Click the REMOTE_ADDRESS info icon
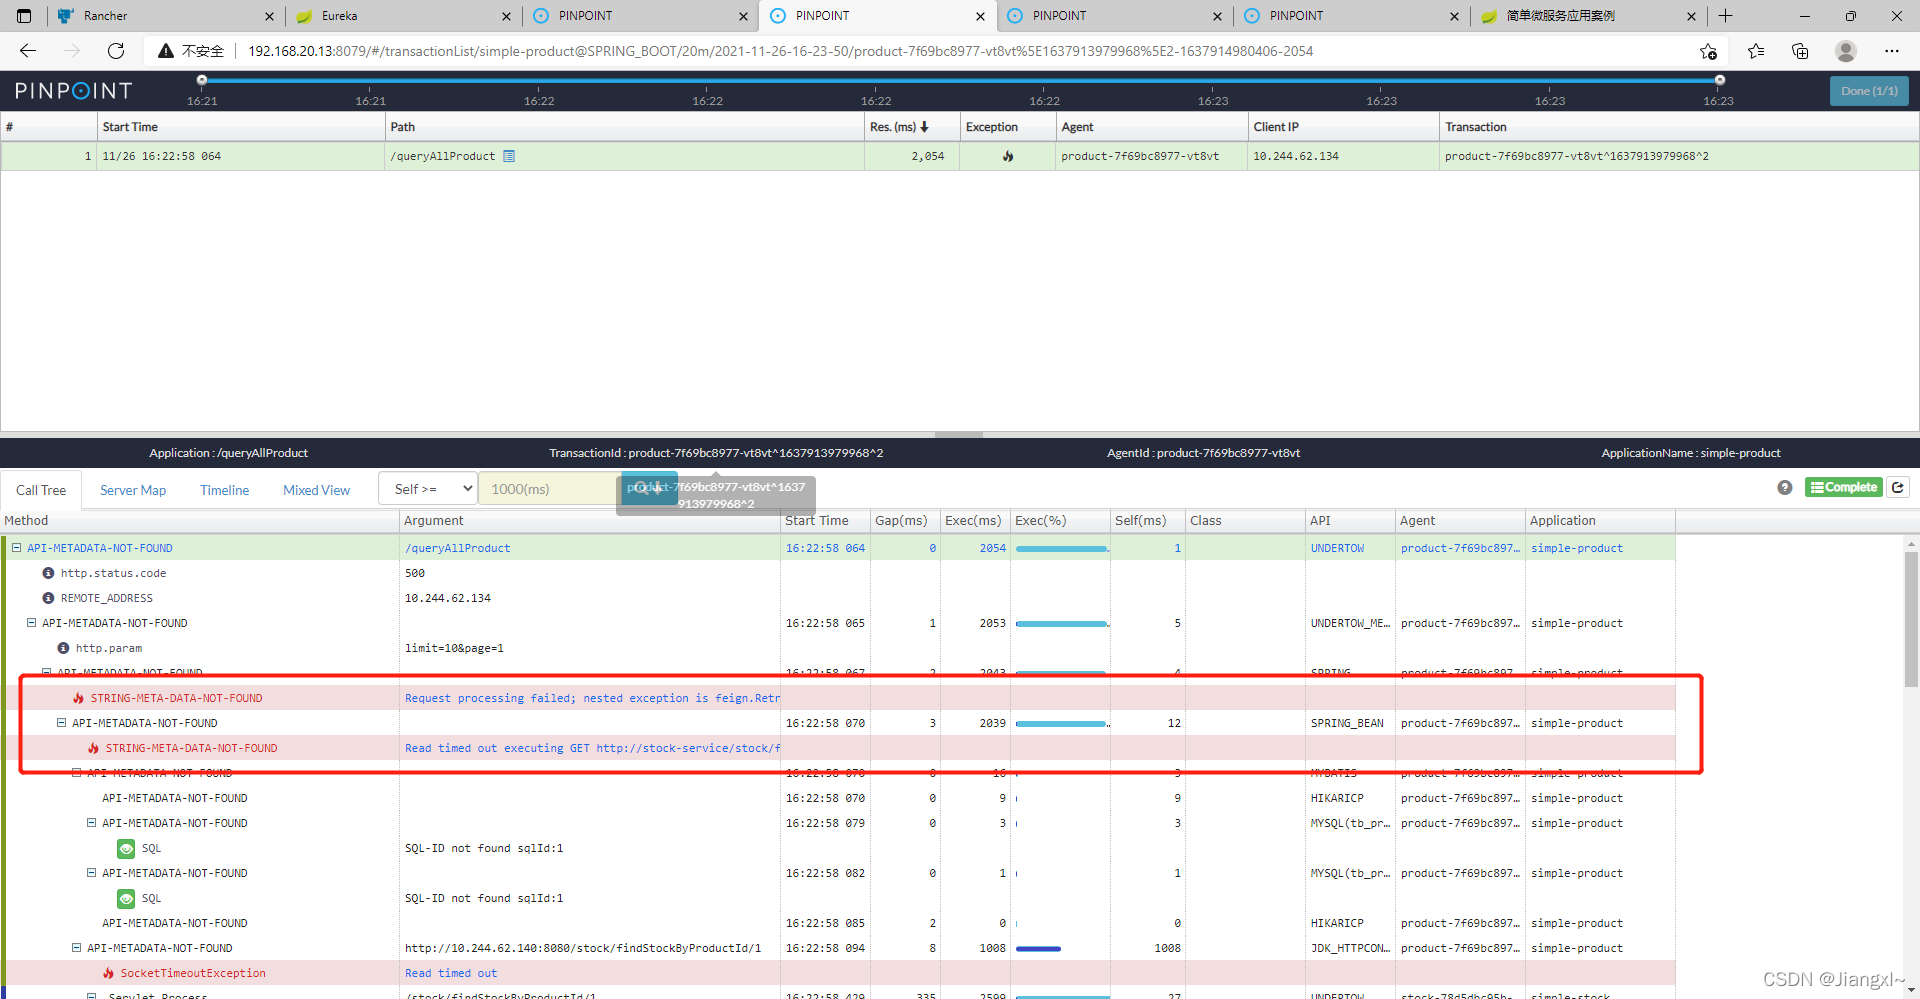The height and width of the screenshot is (999, 1920). pyautogui.click(x=48, y=598)
